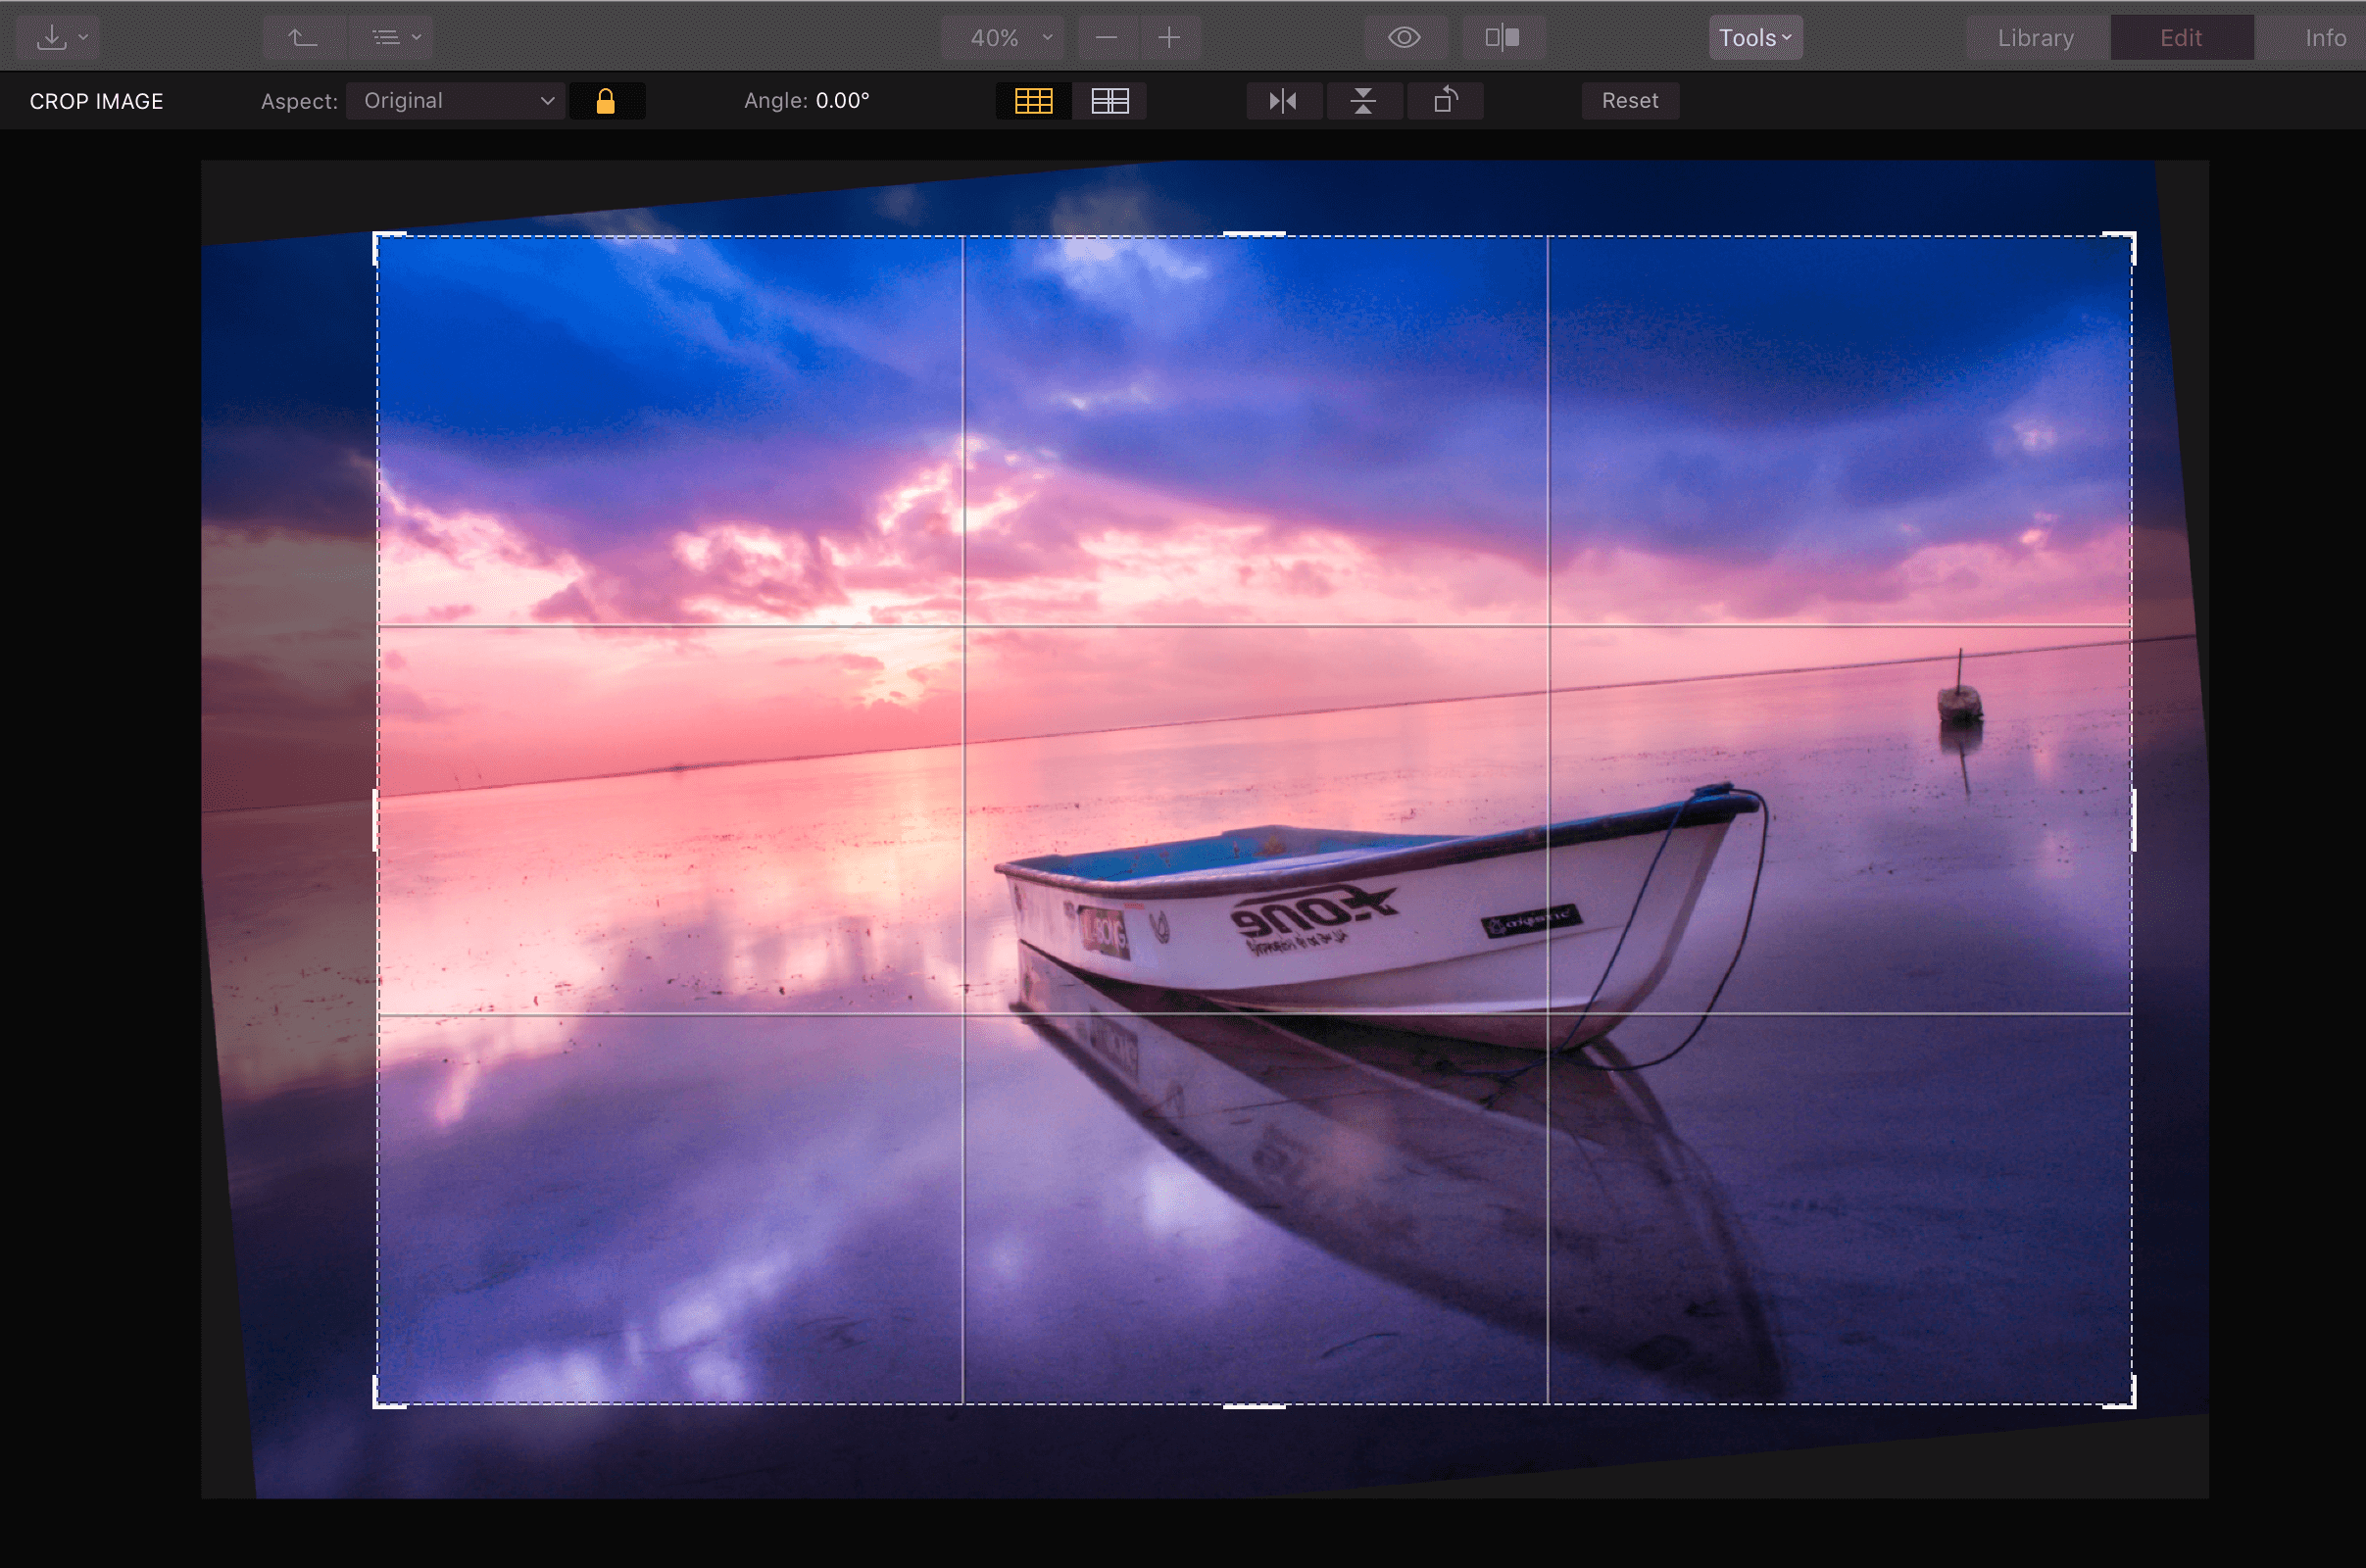This screenshot has width=2366, height=1568.
Task: Toggle the aspect ratio lock
Action: point(606,101)
